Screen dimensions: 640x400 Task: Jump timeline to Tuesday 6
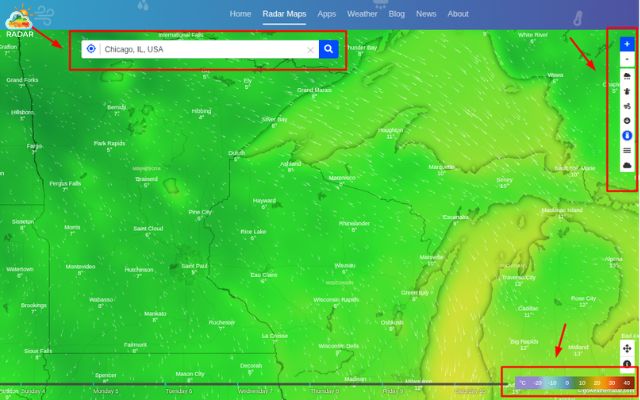click(179, 391)
